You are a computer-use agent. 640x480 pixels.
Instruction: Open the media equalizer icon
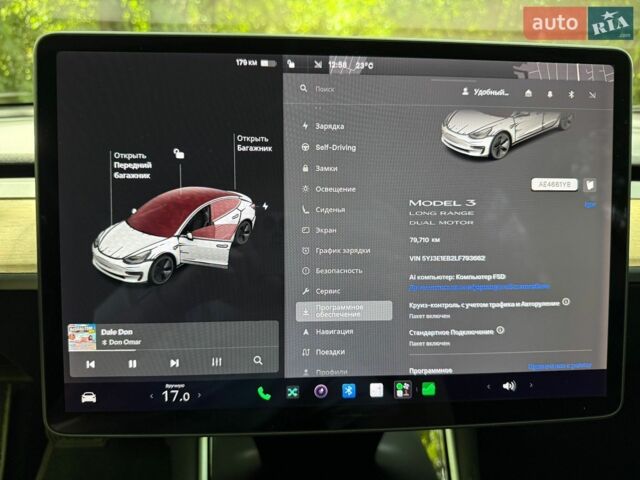pos(216,362)
